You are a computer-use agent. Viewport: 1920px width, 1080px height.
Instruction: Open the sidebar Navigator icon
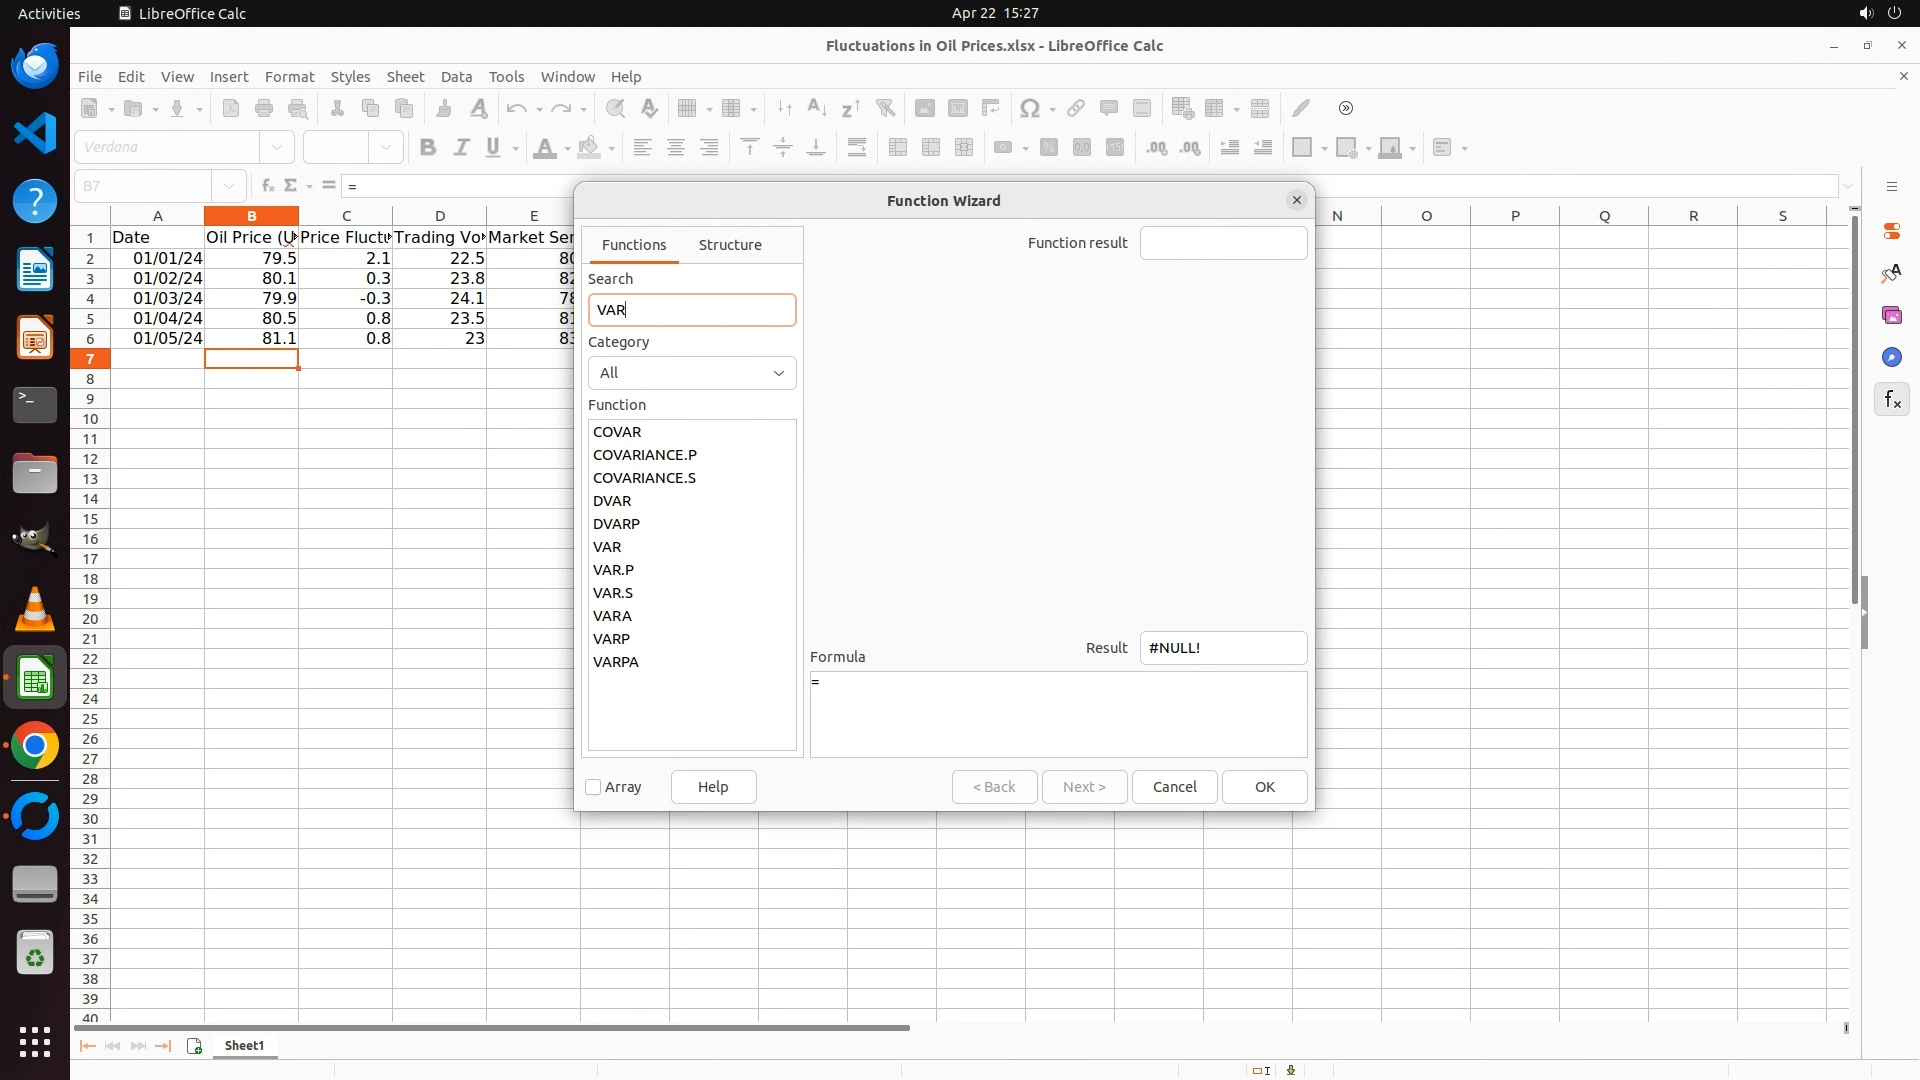coord(1891,358)
